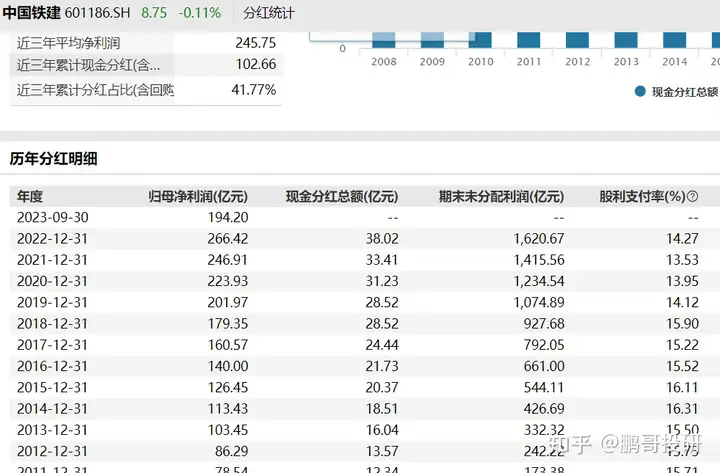This screenshot has height=473, width=720.
Task: Click the 近三年平均净利润 label
Action: pos(68,43)
